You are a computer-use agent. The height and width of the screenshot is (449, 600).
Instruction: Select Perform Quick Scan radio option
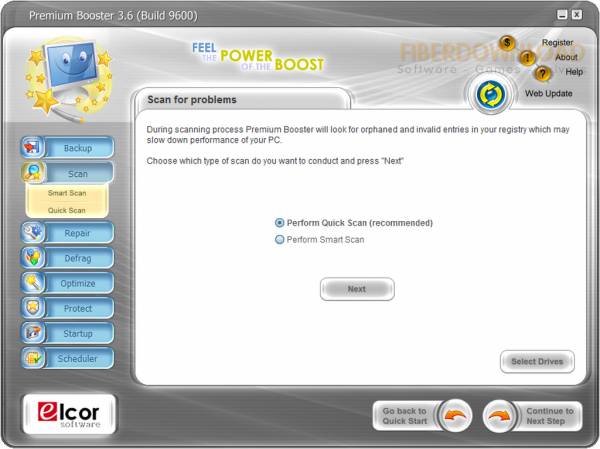[280, 223]
